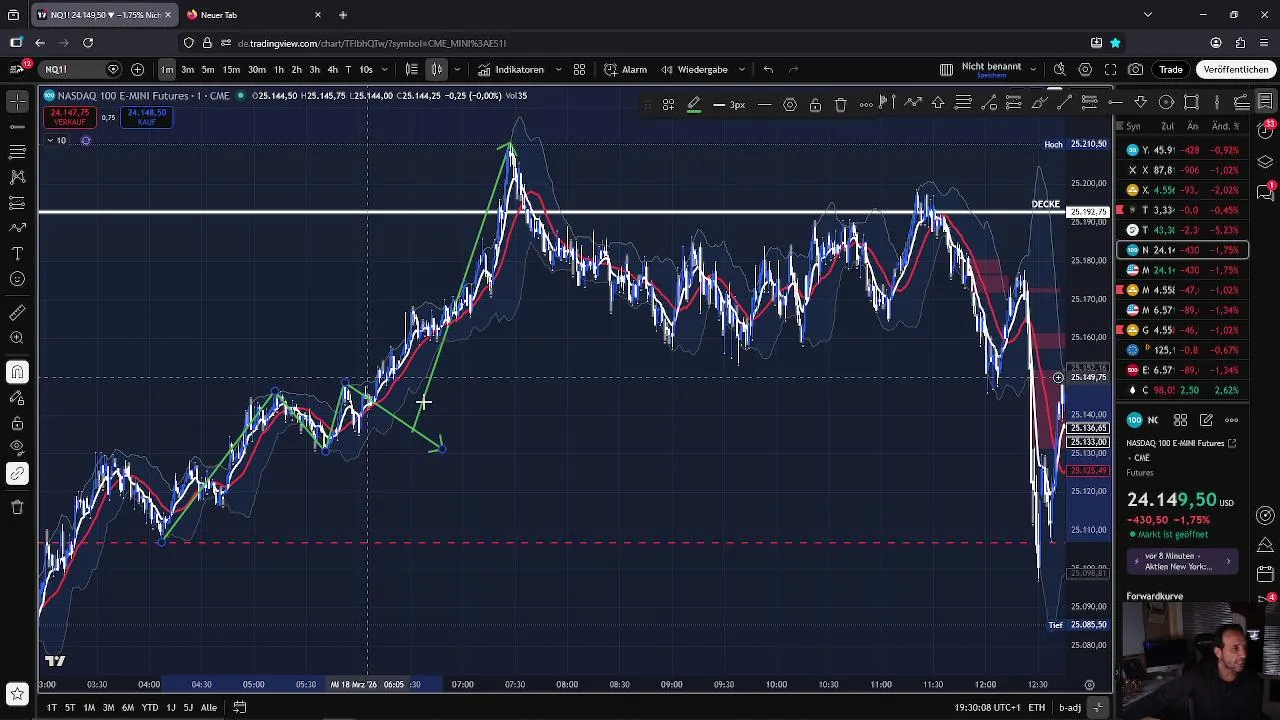The width and height of the screenshot is (1280, 720).
Task: Click the undo arrow in top toolbar
Action: (768, 69)
